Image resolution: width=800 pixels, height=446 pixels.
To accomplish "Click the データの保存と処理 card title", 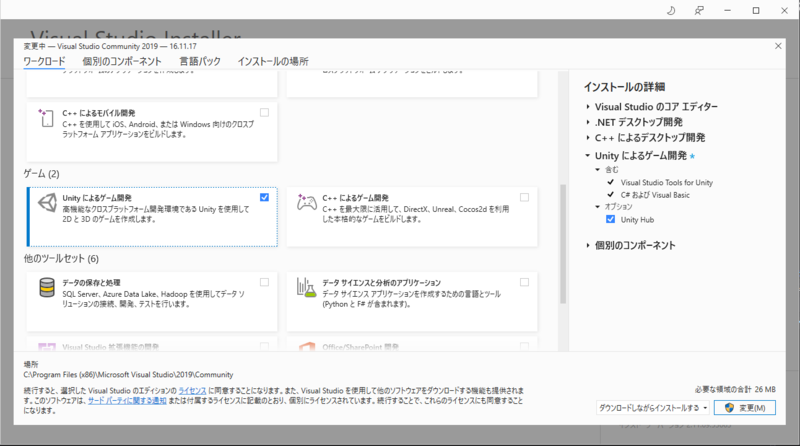I will click(91, 283).
